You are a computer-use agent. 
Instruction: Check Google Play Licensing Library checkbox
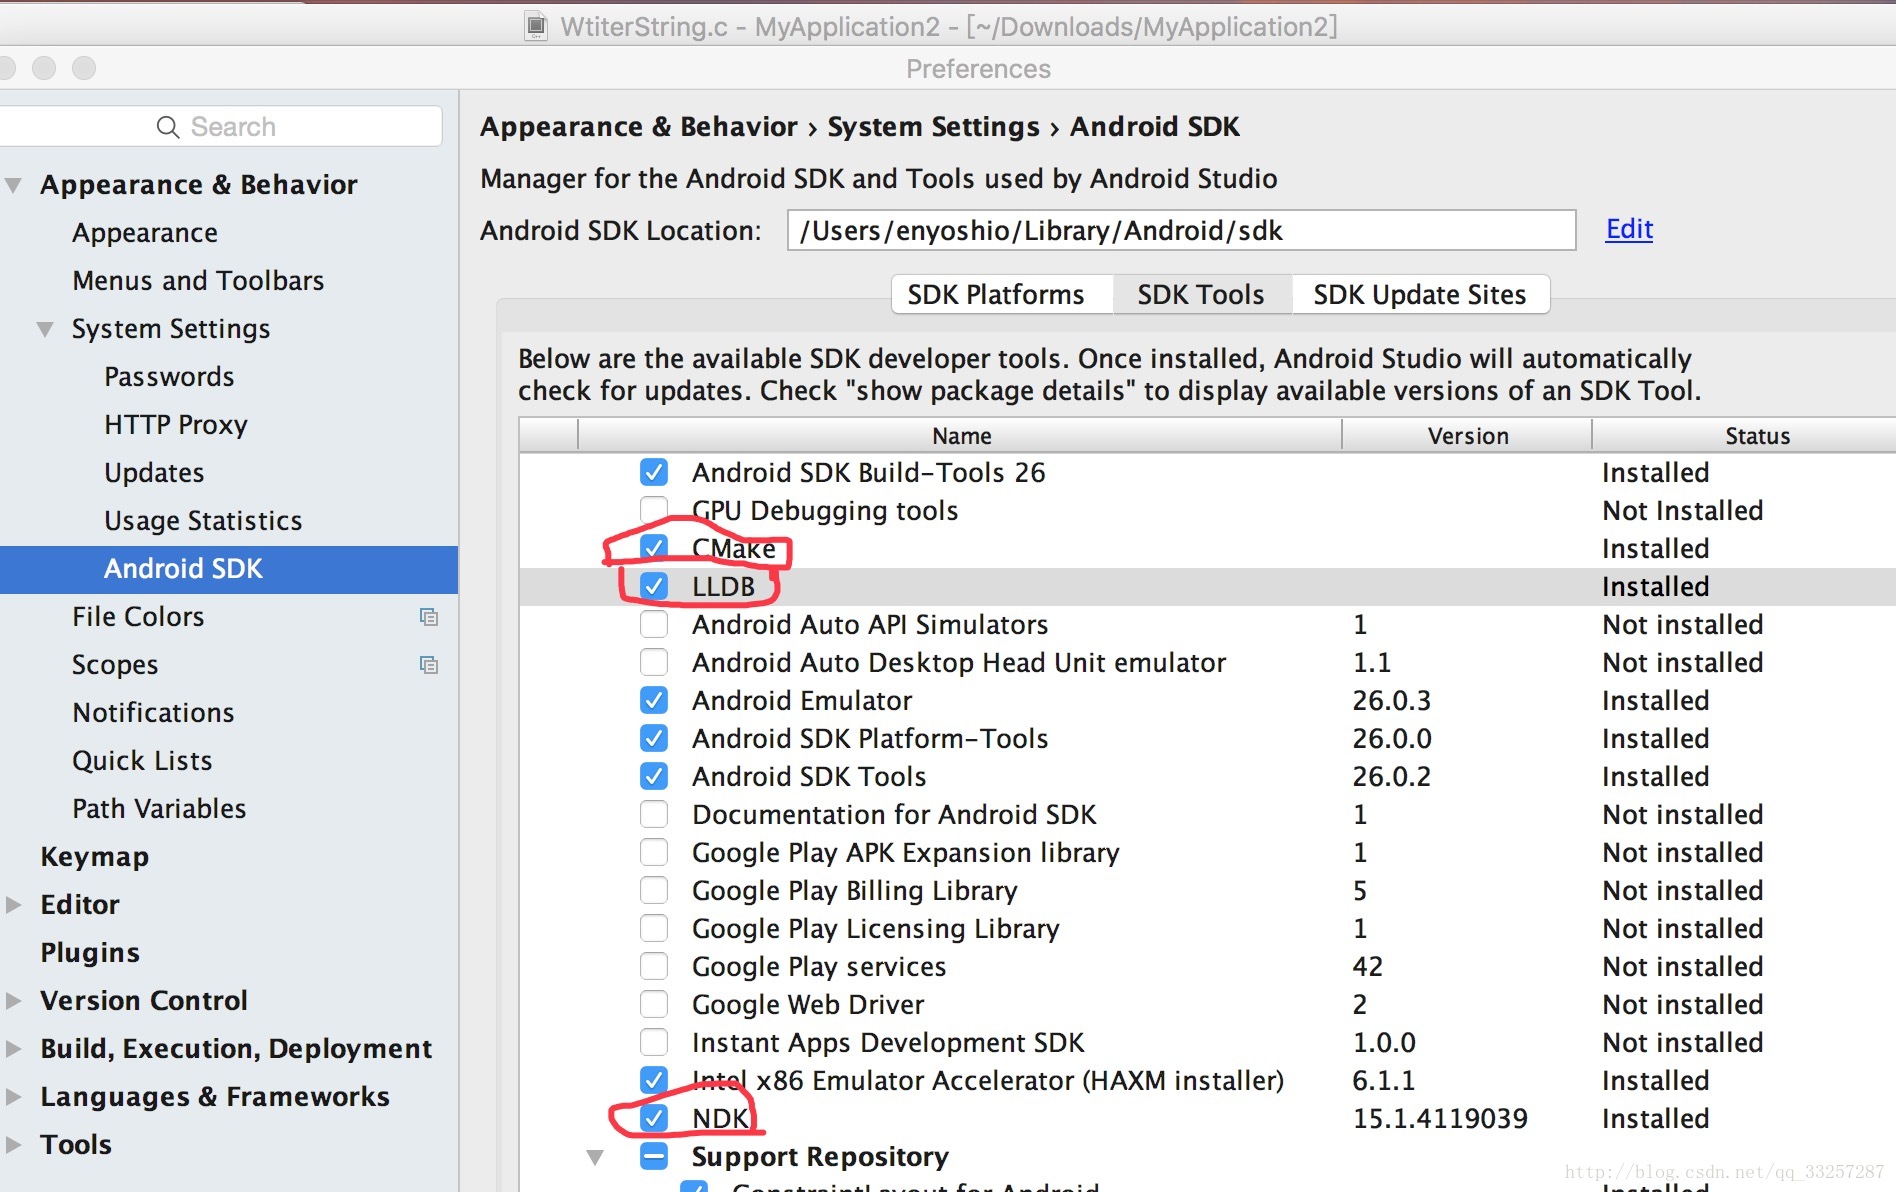coord(654,928)
